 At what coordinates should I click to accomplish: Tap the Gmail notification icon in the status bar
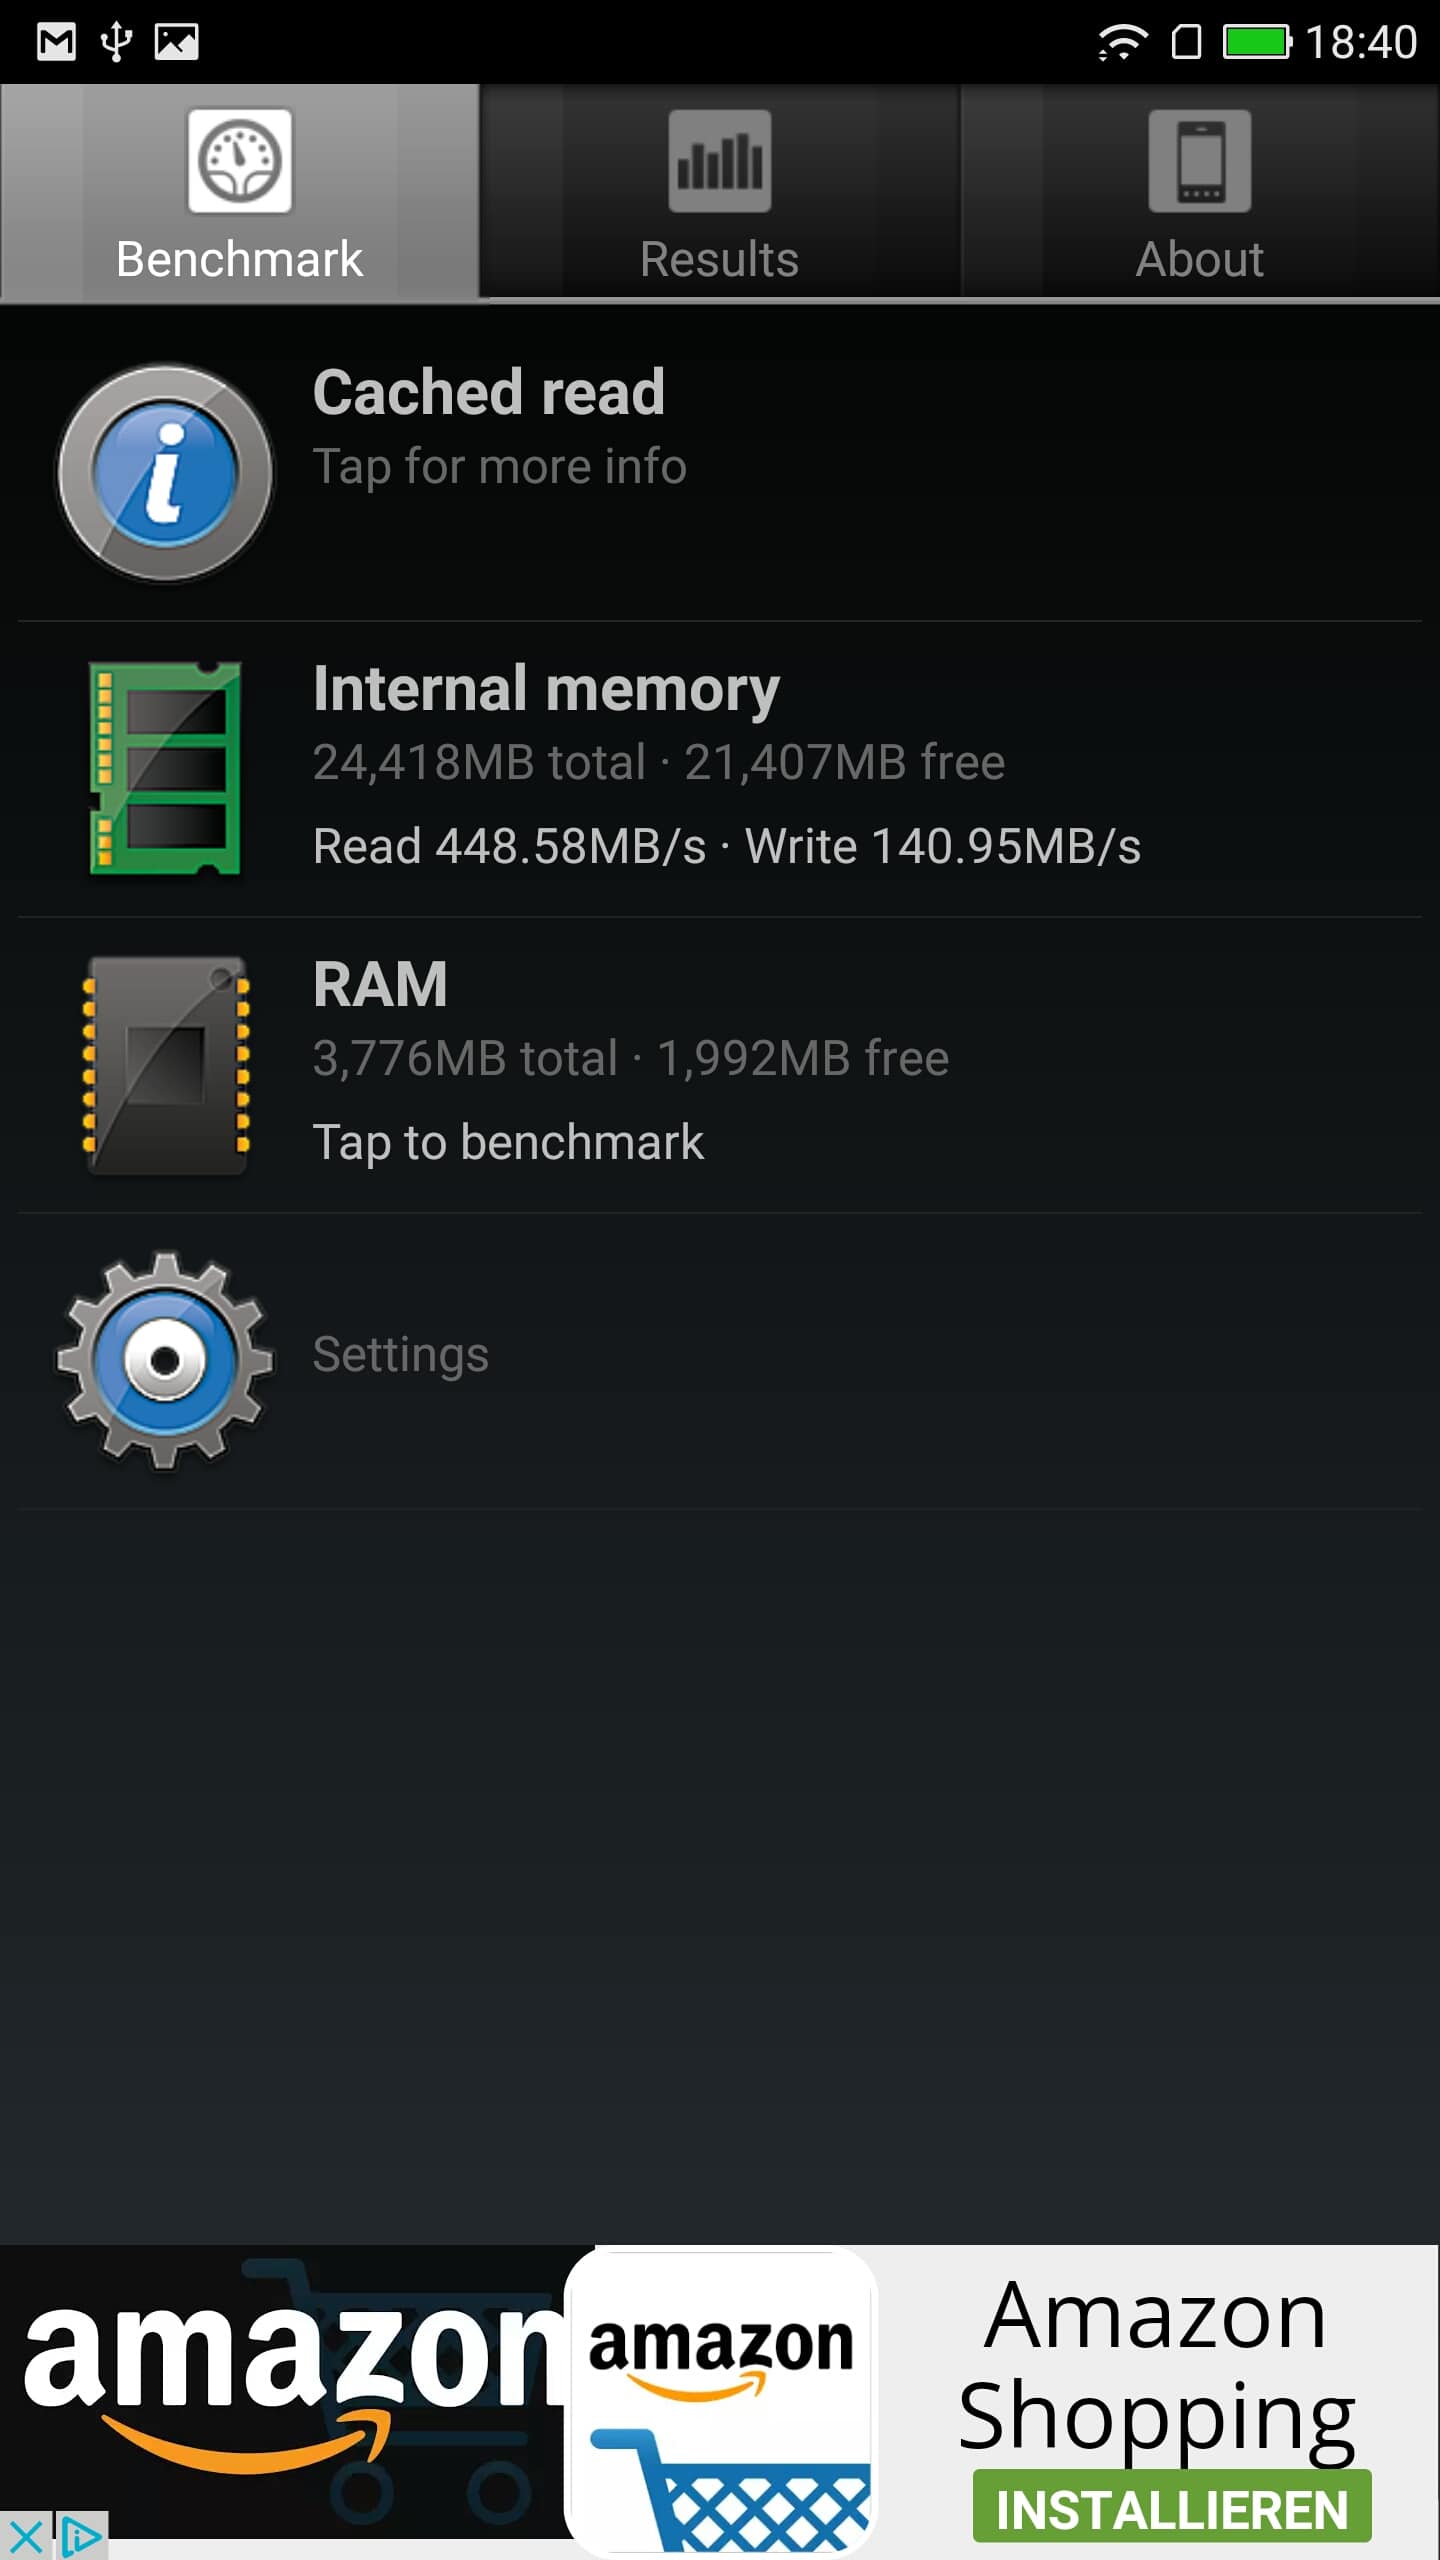pyautogui.click(x=56, y=42)
